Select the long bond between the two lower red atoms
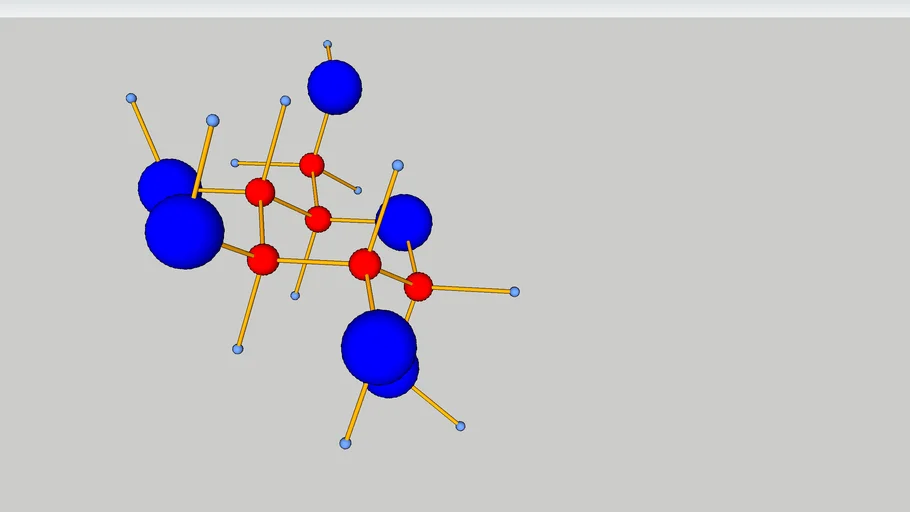910x512 pixels. [312, 262]
